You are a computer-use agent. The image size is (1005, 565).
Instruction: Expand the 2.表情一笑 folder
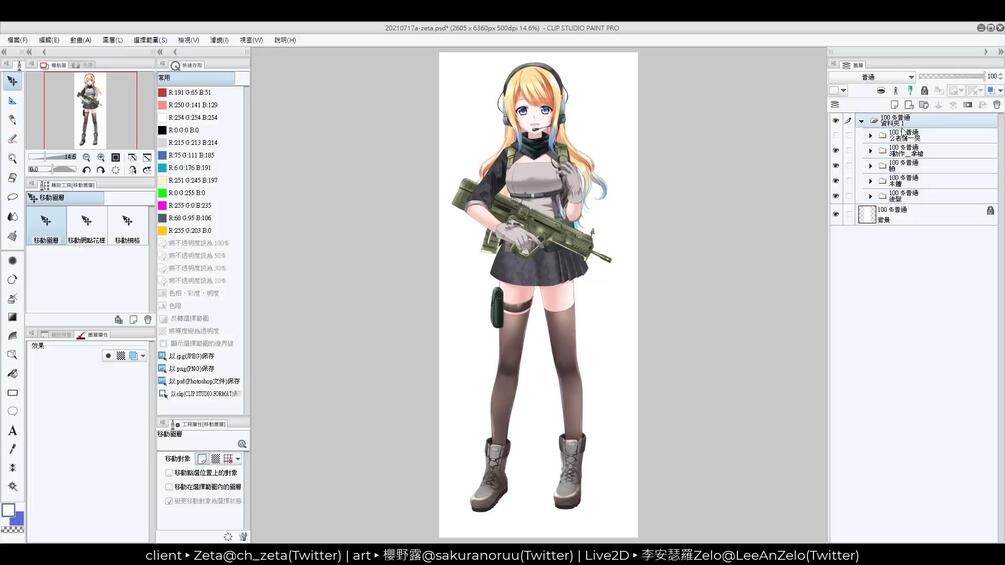point(870,135)
